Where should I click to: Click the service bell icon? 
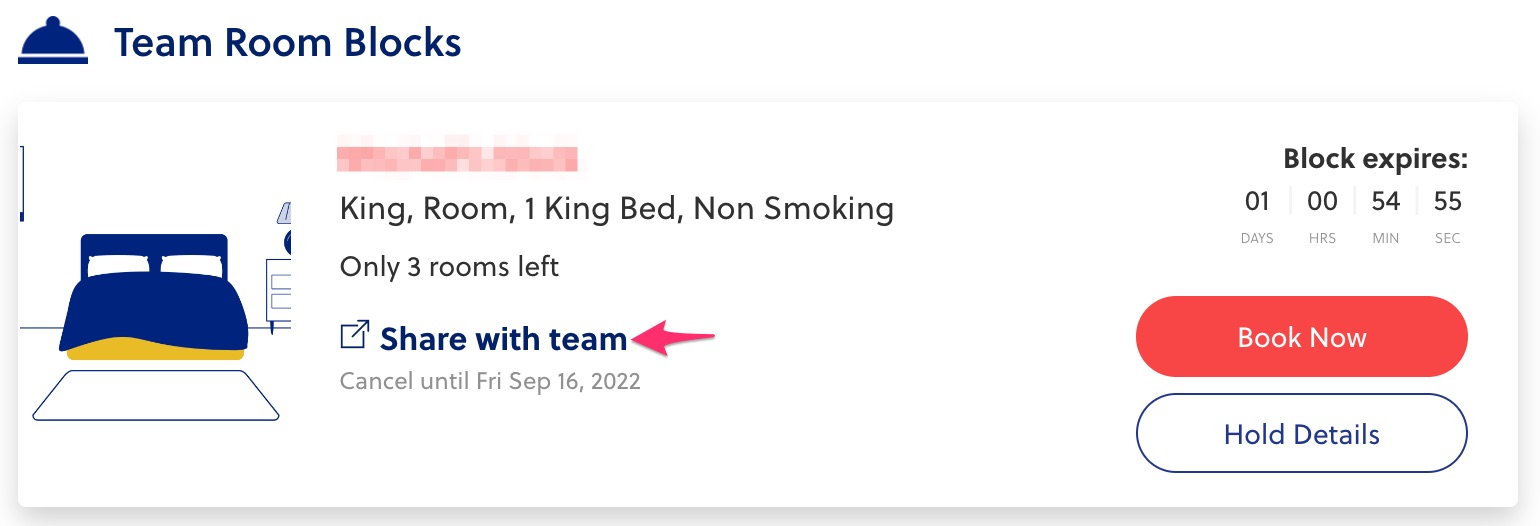click(53, 42)
